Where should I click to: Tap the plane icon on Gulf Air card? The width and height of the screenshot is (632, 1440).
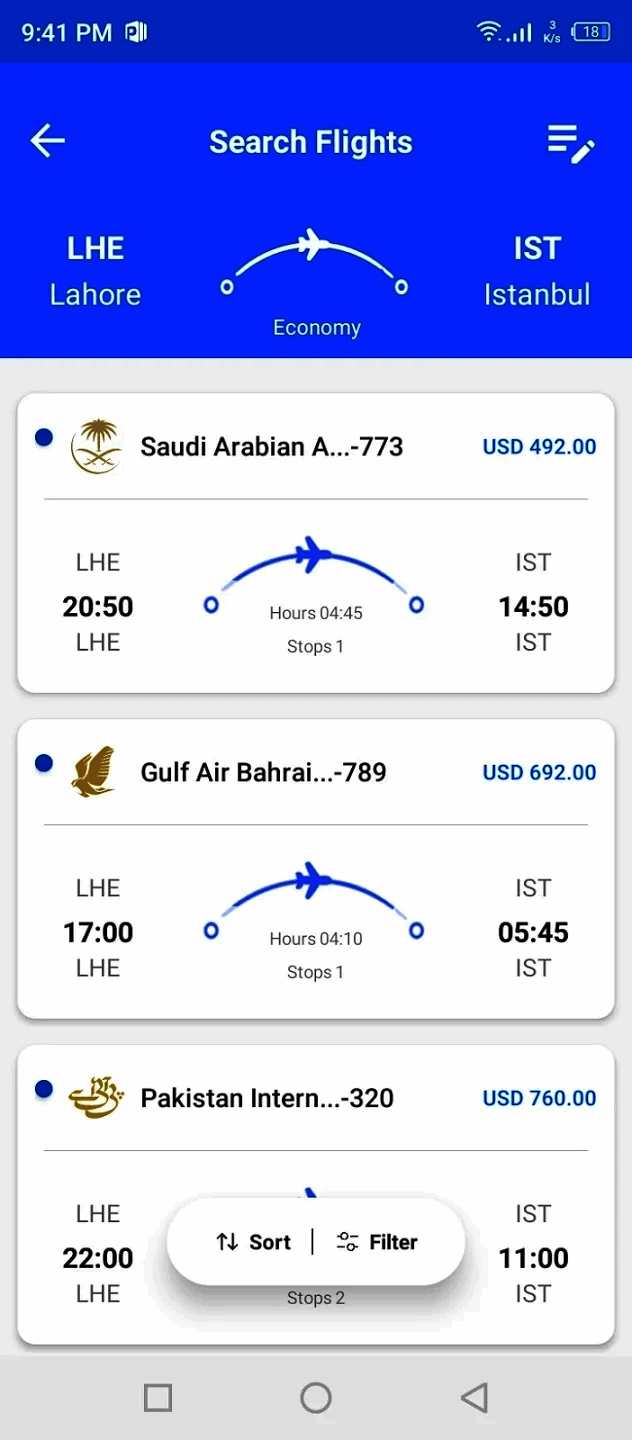click(x=313, y=879)
